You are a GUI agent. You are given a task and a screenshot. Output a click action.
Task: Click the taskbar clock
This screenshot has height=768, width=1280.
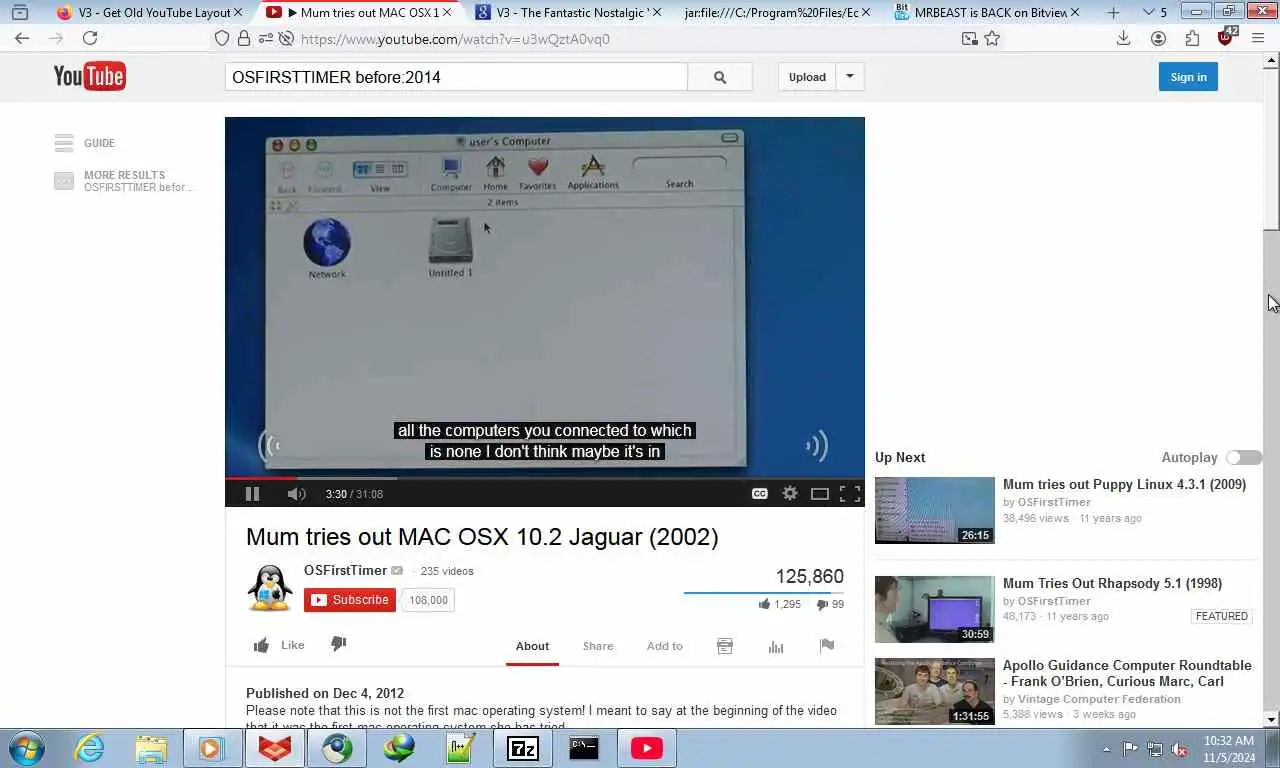1229,749
